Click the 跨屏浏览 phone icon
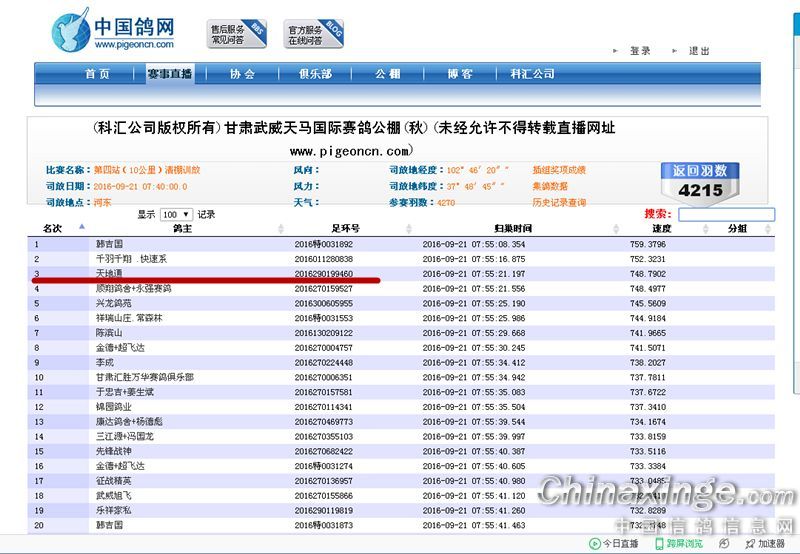The height and width of the screenshot is (554, 800). [x=660, y=543]
